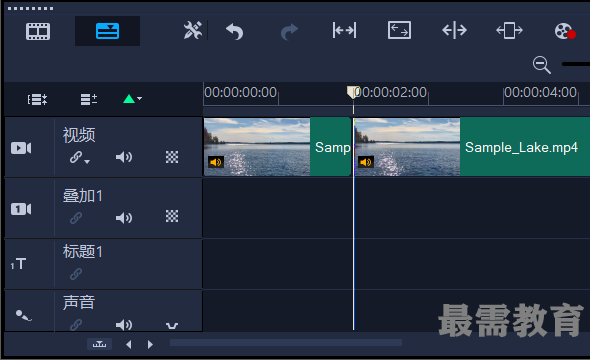The height and width of the screenshot is (360, 590).
Task: Open the customize toolbar wrench icon
Action: click(x=193, y=30)
